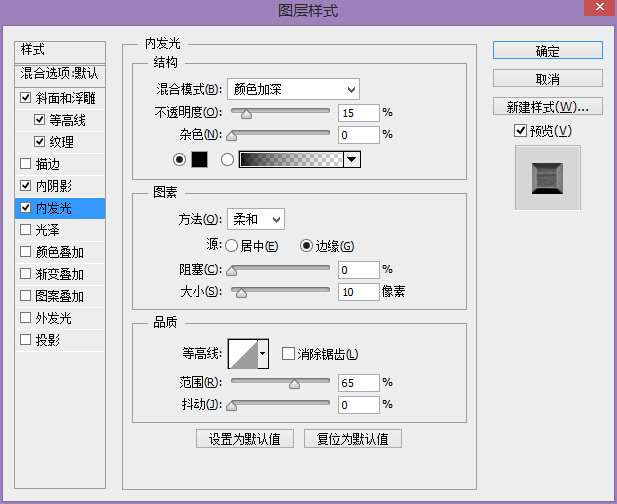Choose 居中 as the glow source
Viewport: 617px width, 504px height.
(x=232, y=246)
